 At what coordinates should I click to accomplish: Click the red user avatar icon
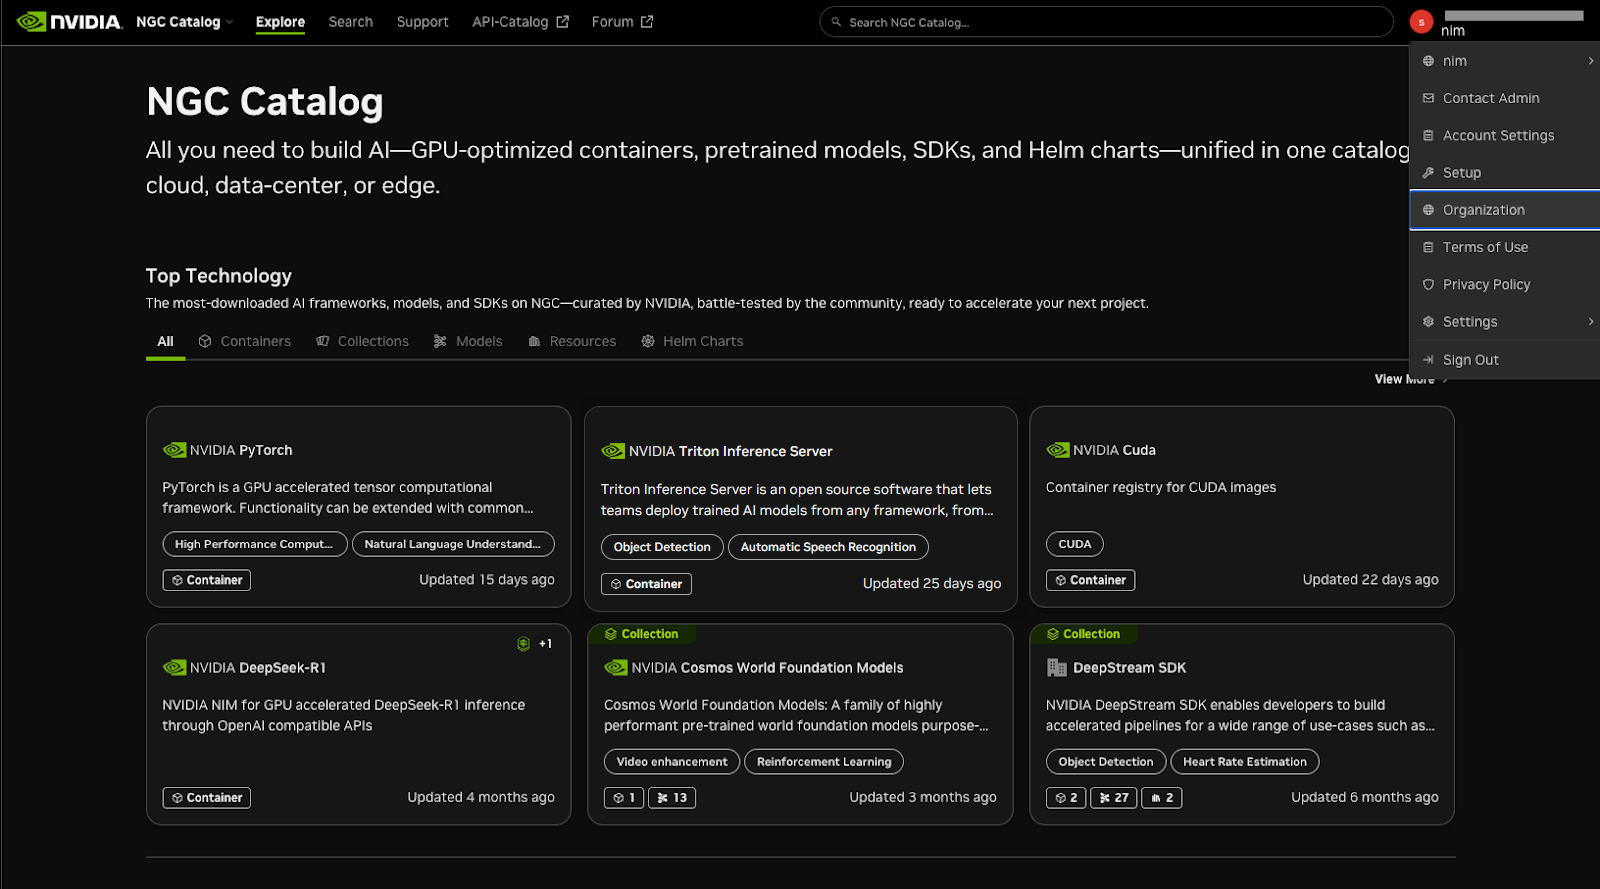(x=1421, y=22)
